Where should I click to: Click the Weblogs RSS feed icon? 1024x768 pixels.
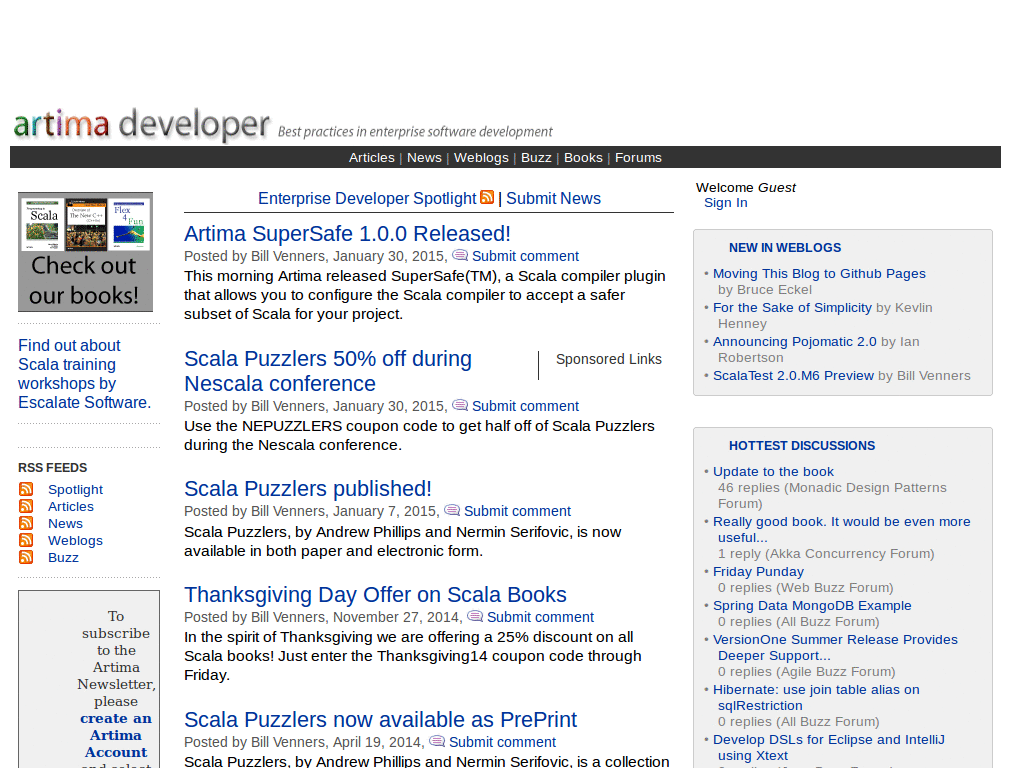coord(26,540)
